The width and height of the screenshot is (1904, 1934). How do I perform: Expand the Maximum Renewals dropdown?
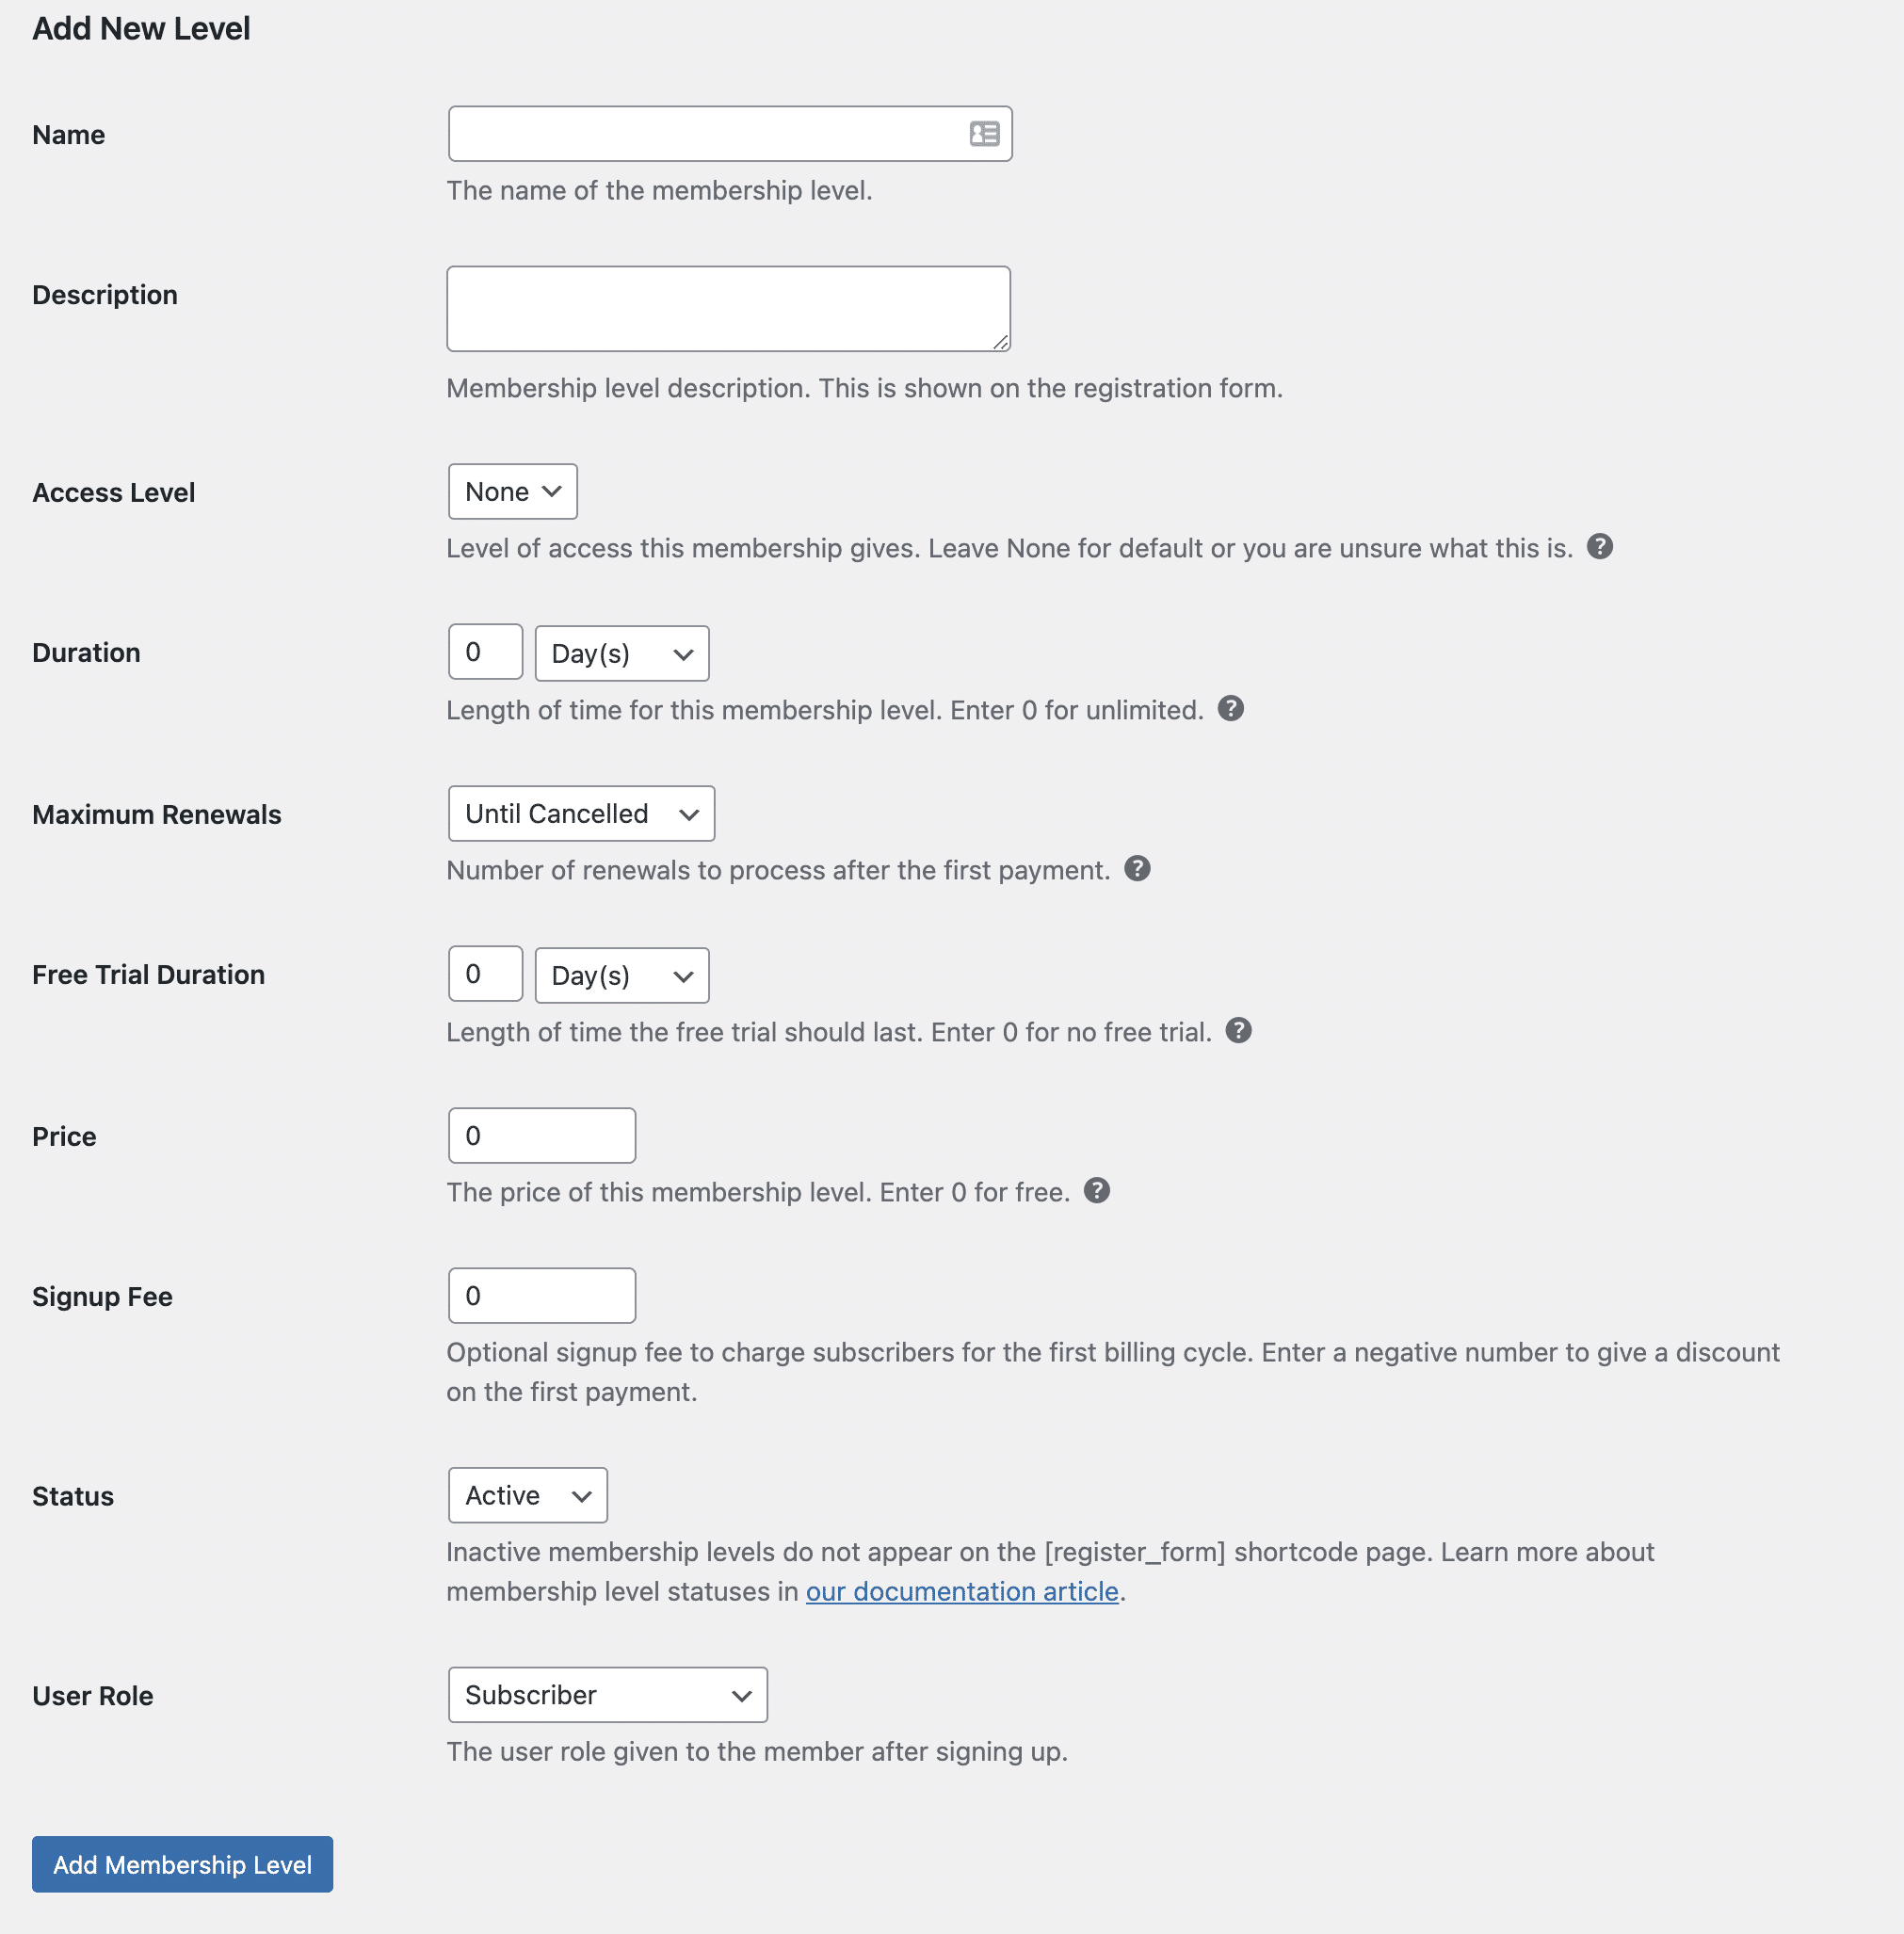tap(581, 814)
